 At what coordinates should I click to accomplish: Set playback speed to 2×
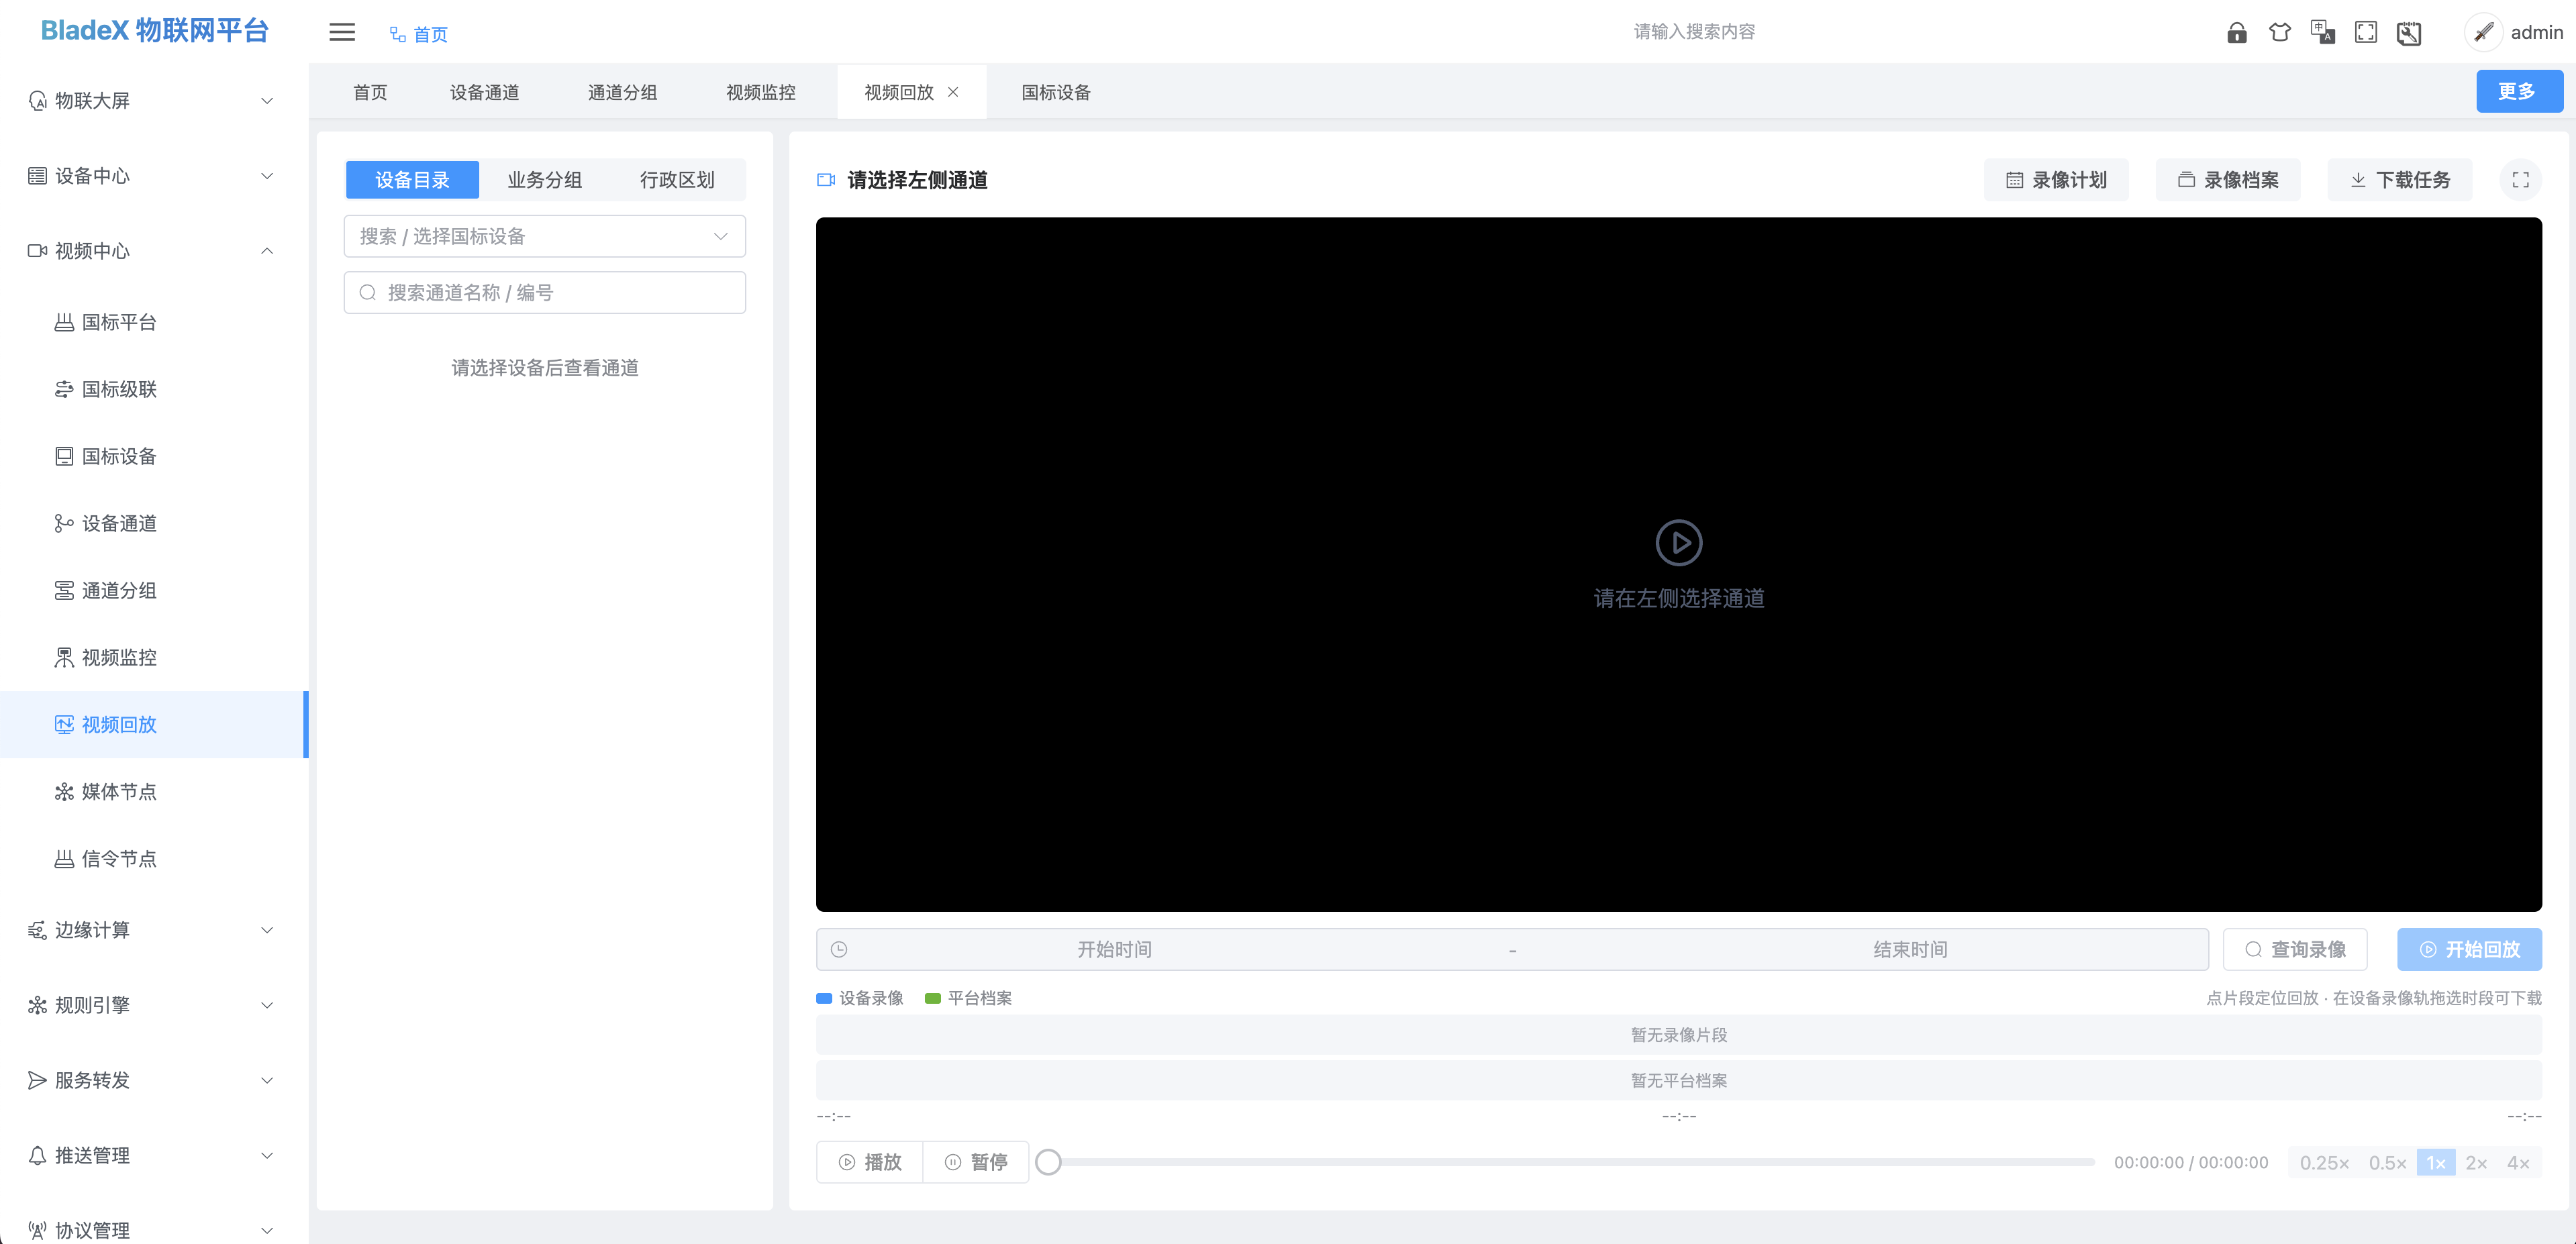point(2476,1163)
